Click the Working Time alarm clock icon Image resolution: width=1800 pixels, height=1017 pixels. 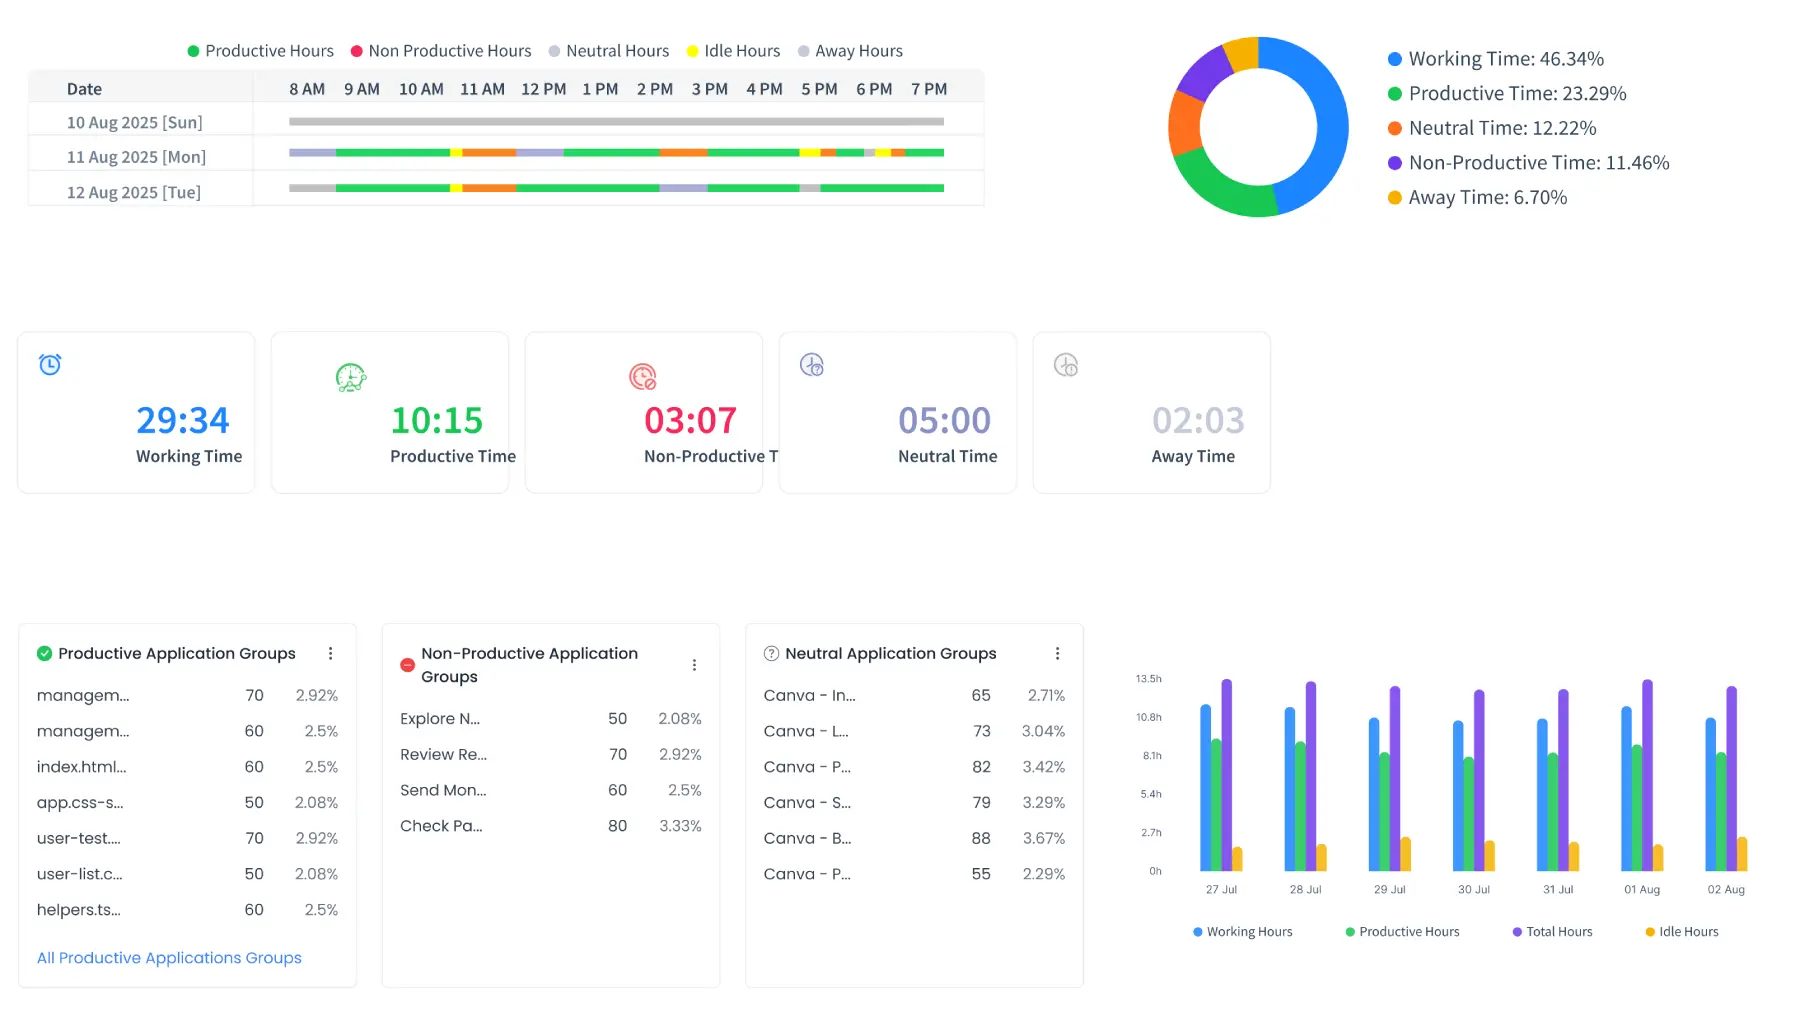pos(49,364)
